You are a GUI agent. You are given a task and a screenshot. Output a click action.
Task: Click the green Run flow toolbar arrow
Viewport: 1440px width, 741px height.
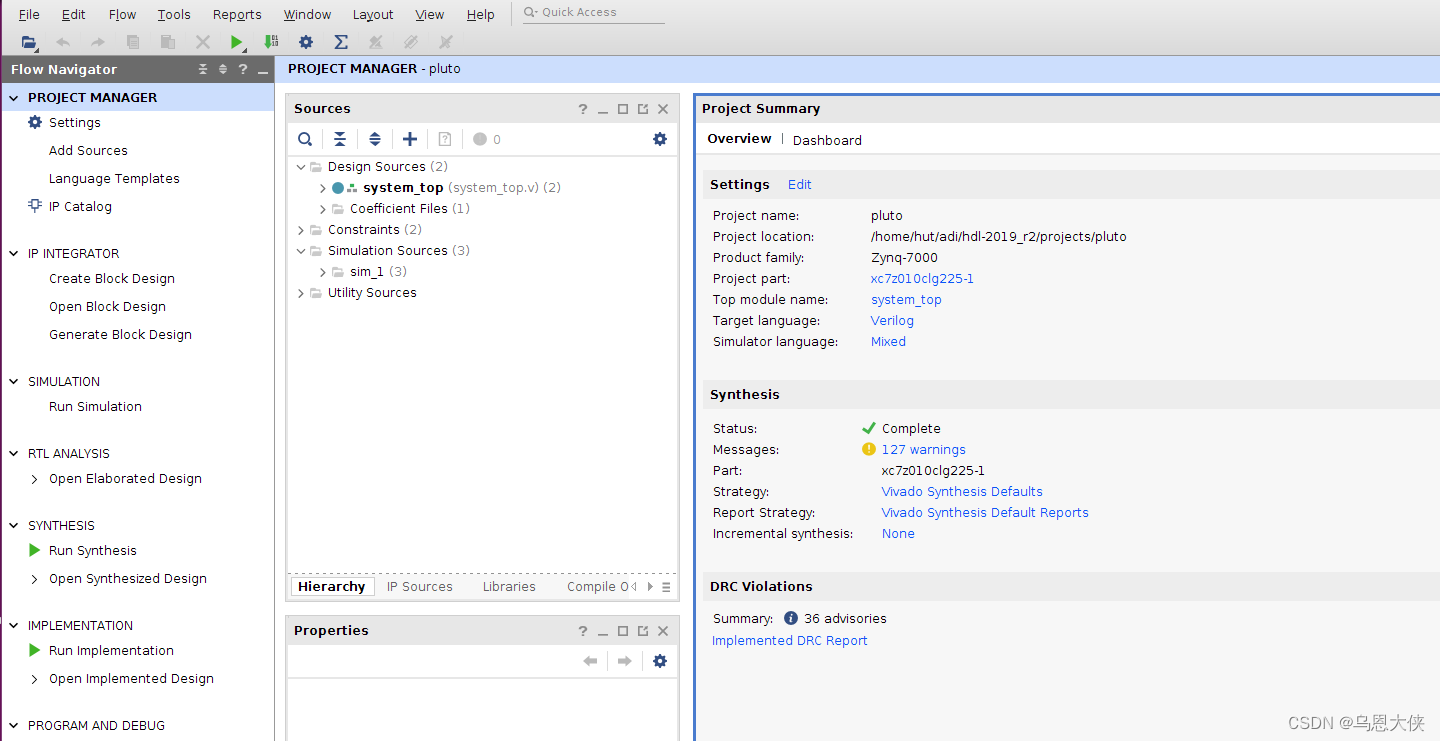(x=237, y=42)
